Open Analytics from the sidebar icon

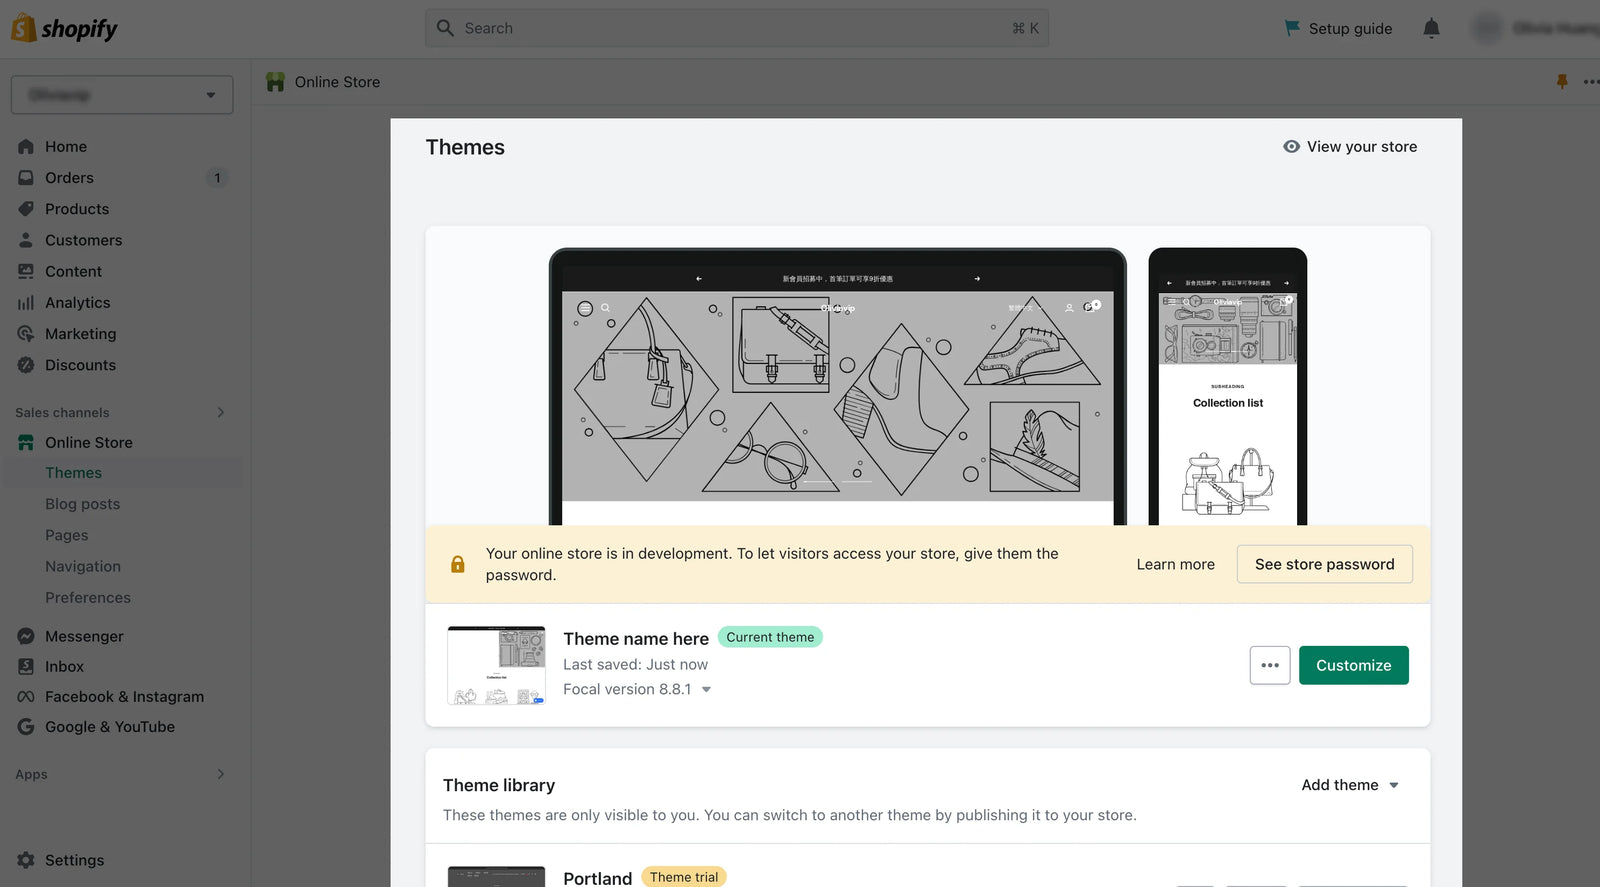pos(26,303)
